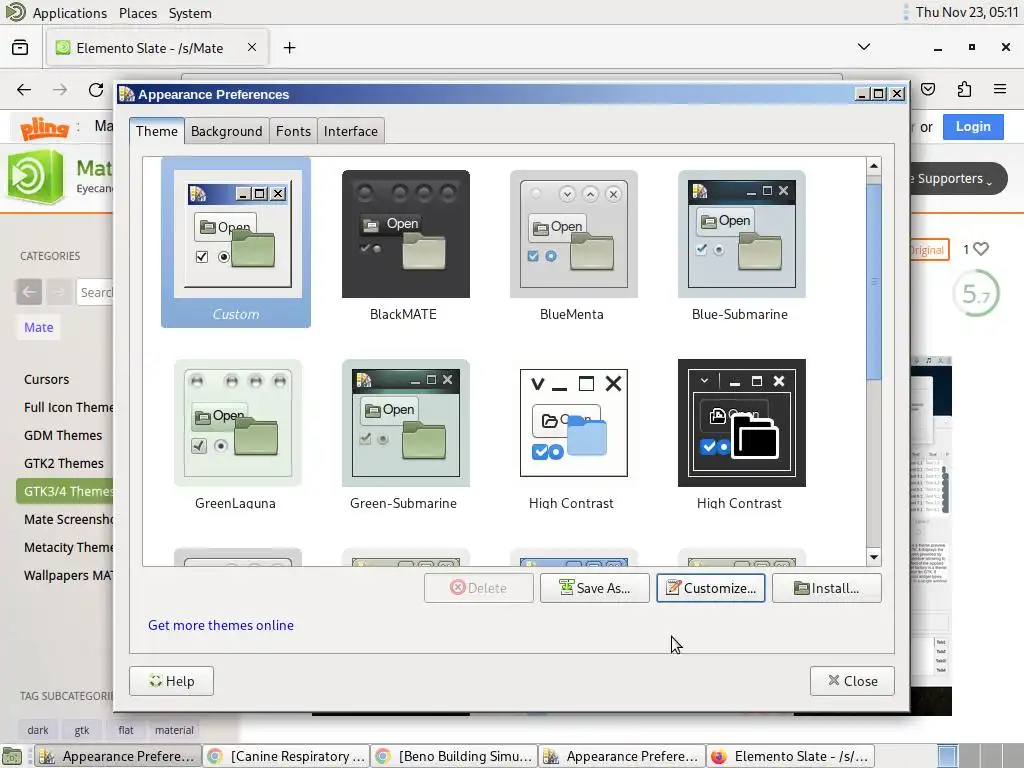The image size is (1024, 768).
Task: Switch to the Fonts tab
Action: pos(293,131)
